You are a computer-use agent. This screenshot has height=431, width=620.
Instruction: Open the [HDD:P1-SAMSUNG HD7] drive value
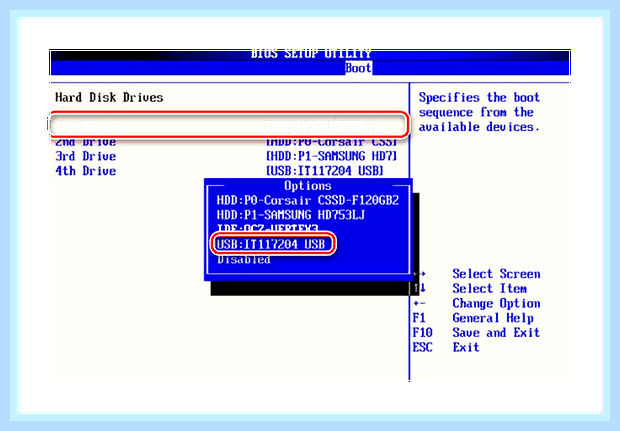(x=331, y=157)
